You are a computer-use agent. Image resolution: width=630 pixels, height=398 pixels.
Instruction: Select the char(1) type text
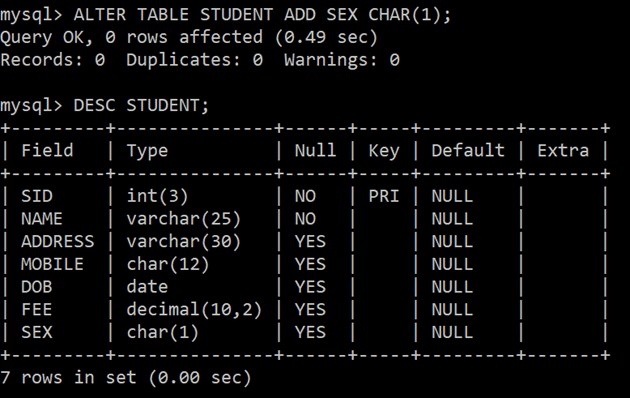163,333
